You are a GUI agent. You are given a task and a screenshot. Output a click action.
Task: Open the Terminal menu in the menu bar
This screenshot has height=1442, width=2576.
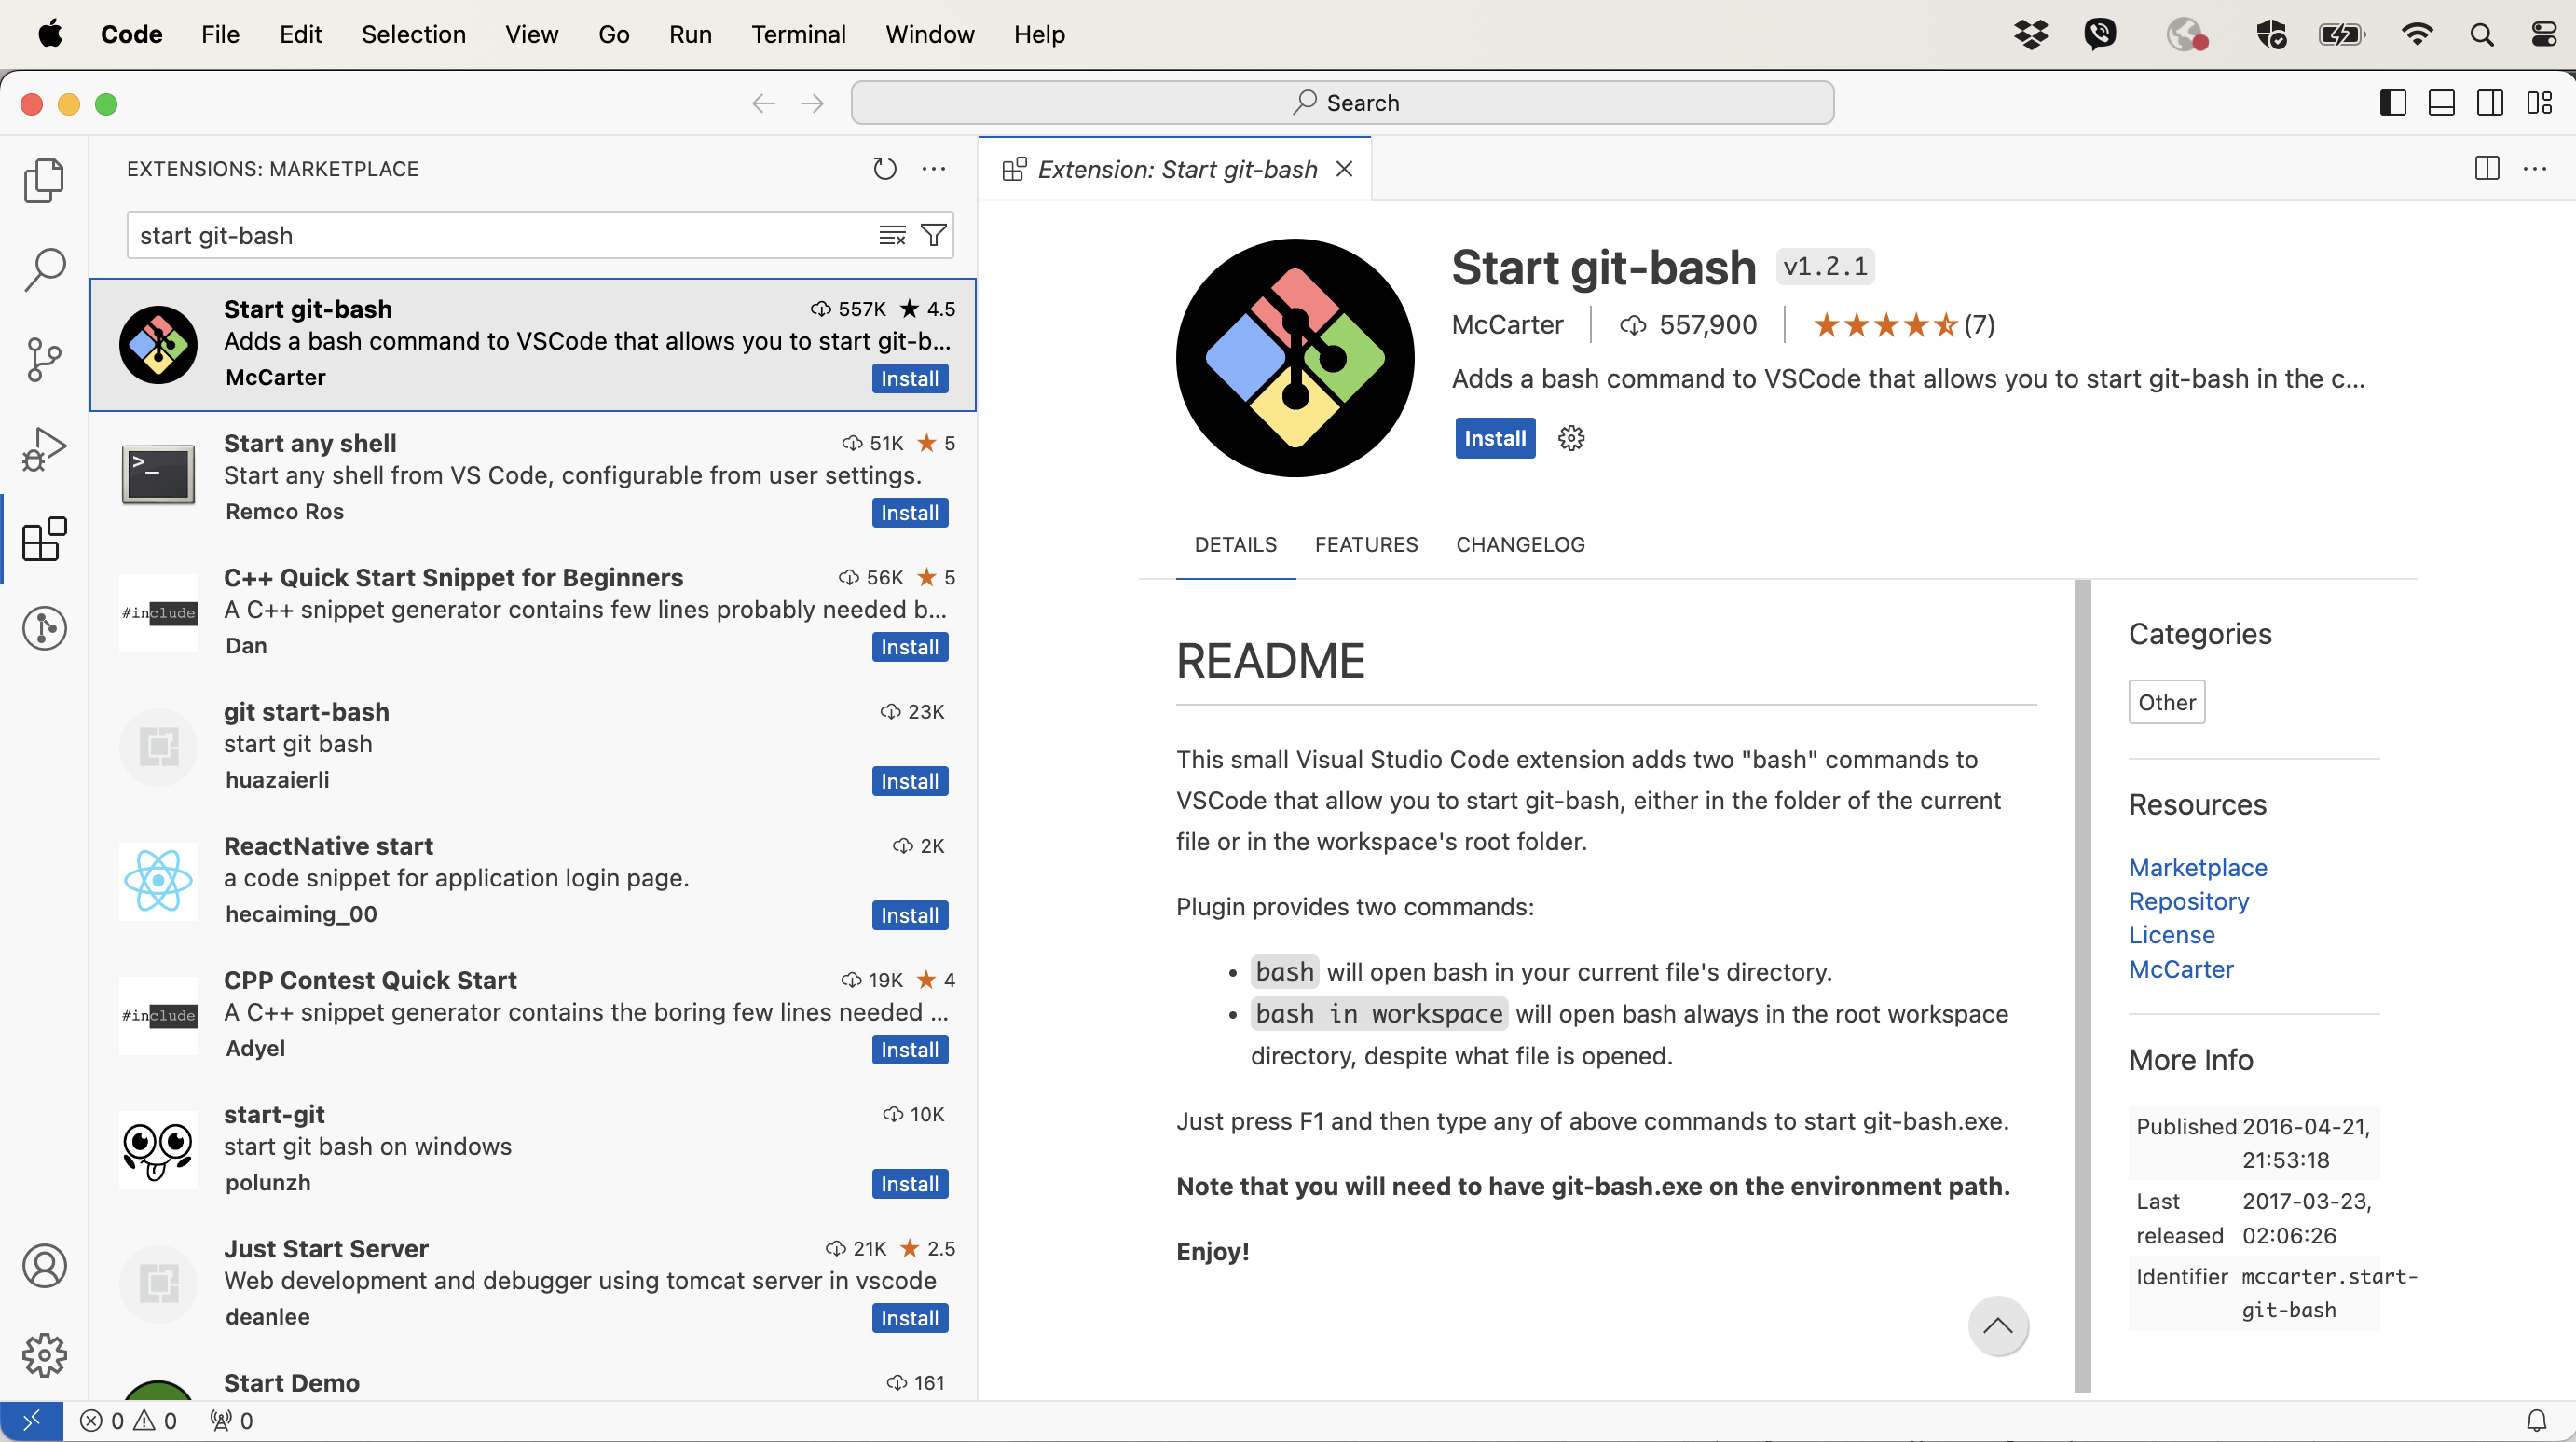[x=798, y=33]
